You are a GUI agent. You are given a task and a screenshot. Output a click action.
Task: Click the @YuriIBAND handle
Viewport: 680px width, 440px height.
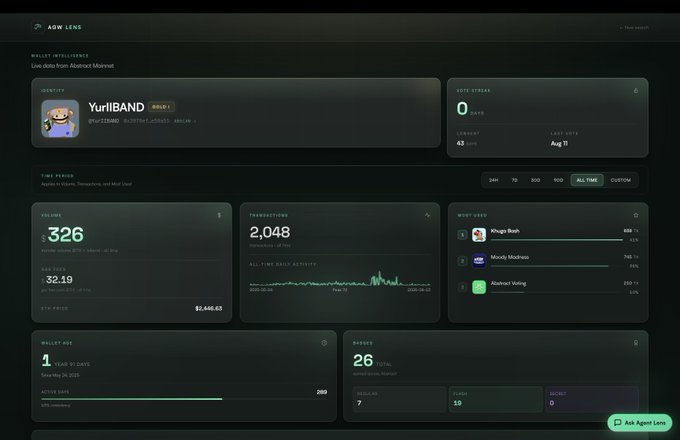coord(104,121)
